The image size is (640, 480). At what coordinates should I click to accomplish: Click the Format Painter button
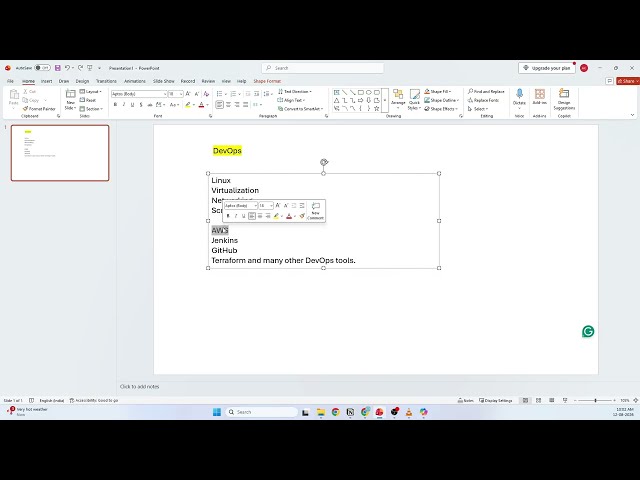tap(39, 109)
